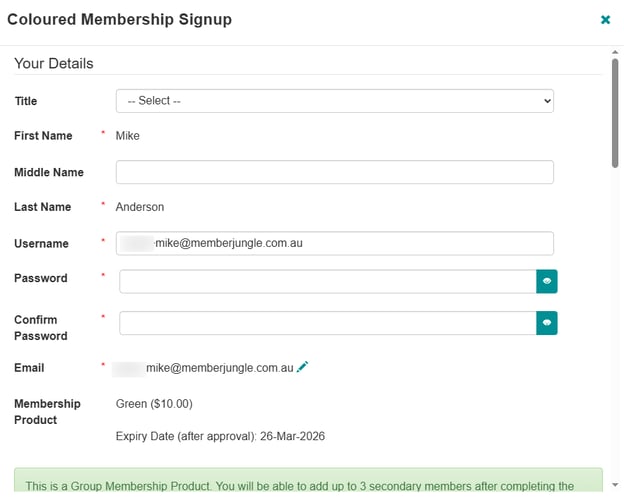Click the vertical scrollbar thumb
Image resolution: width=624 pixels, height=498 pixels.
click(615, 113)
